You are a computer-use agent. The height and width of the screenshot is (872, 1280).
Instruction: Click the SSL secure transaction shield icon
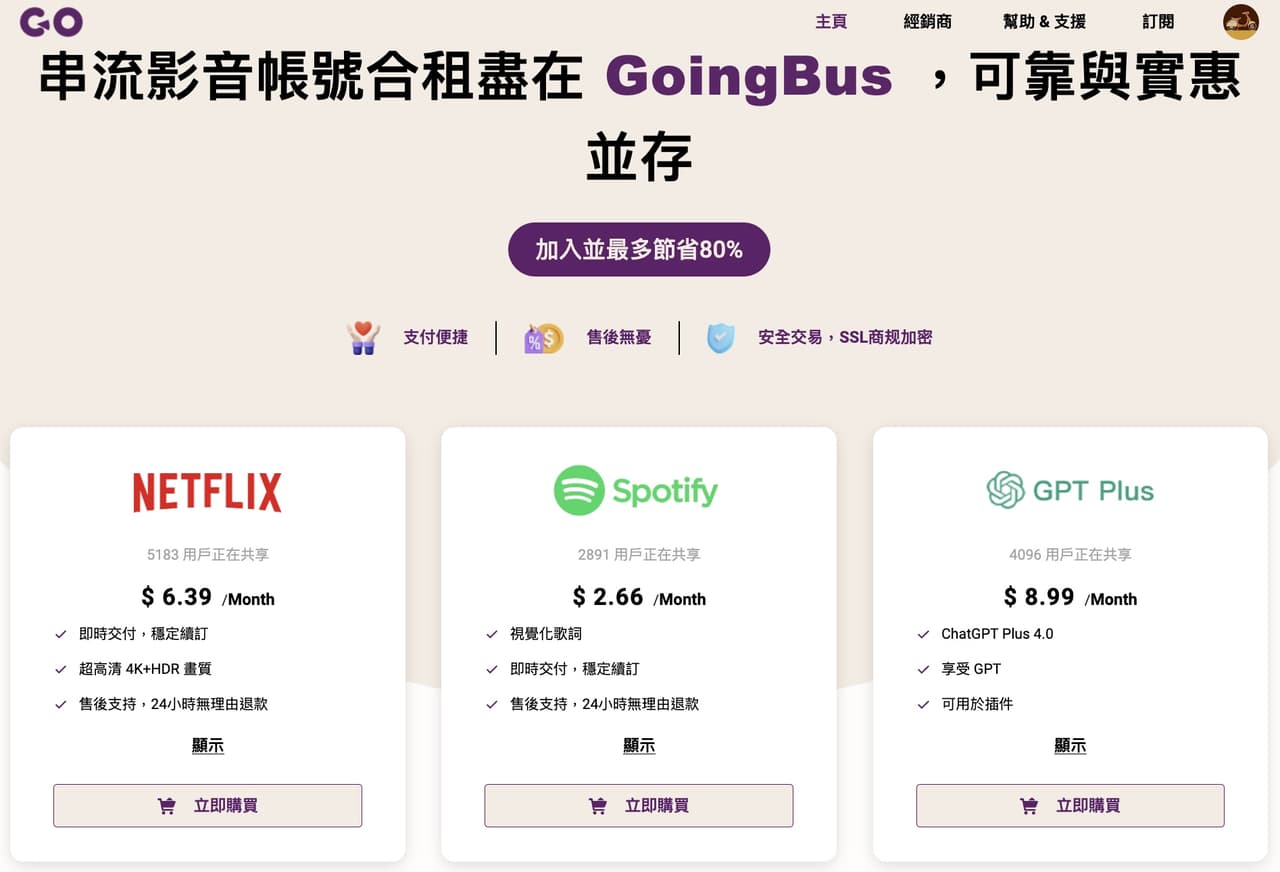(722, 337)
